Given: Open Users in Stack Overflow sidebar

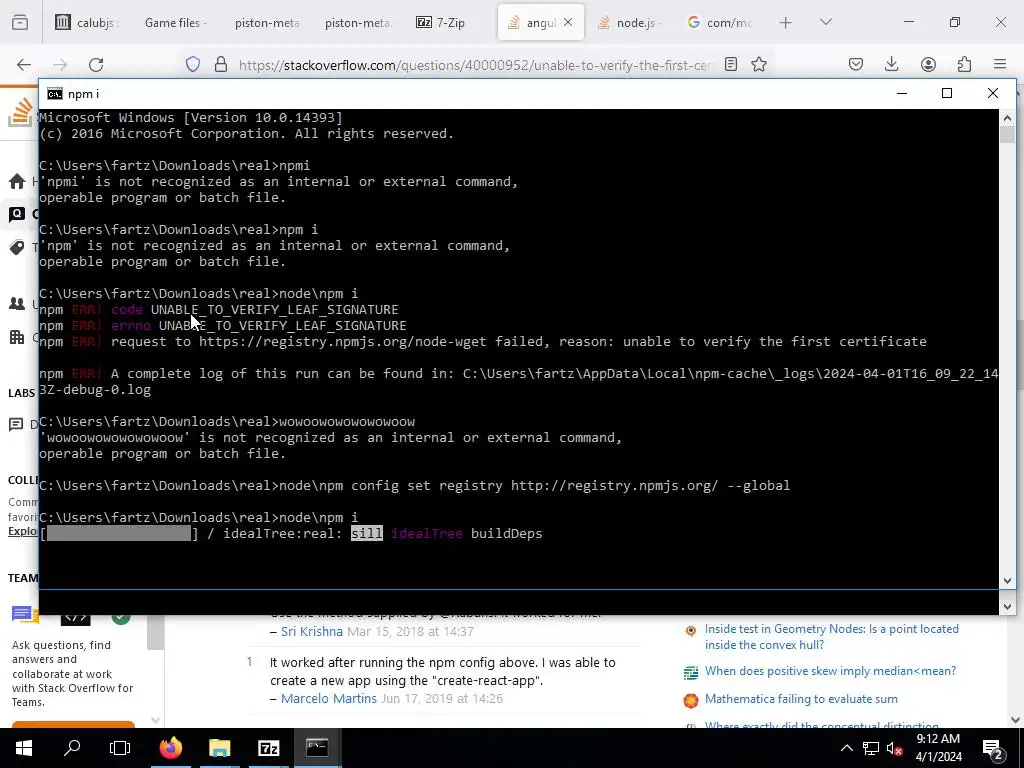Looking at the screenshot, I should [x=17, y=304].
